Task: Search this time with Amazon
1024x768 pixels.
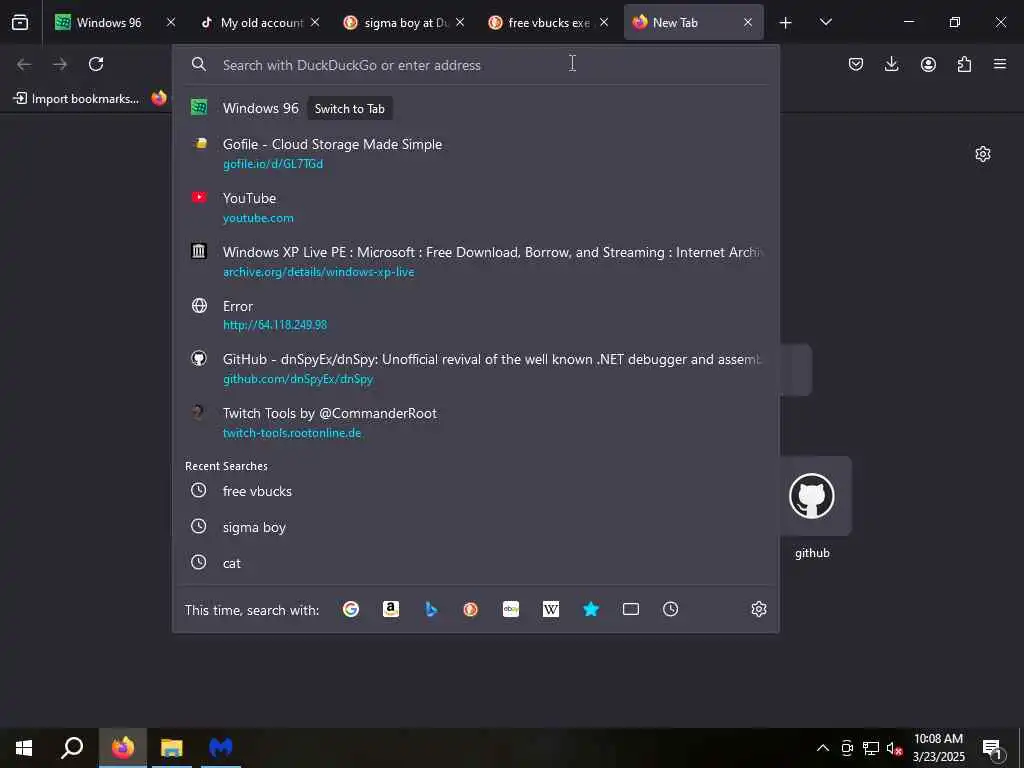Action: pos(391,609)
